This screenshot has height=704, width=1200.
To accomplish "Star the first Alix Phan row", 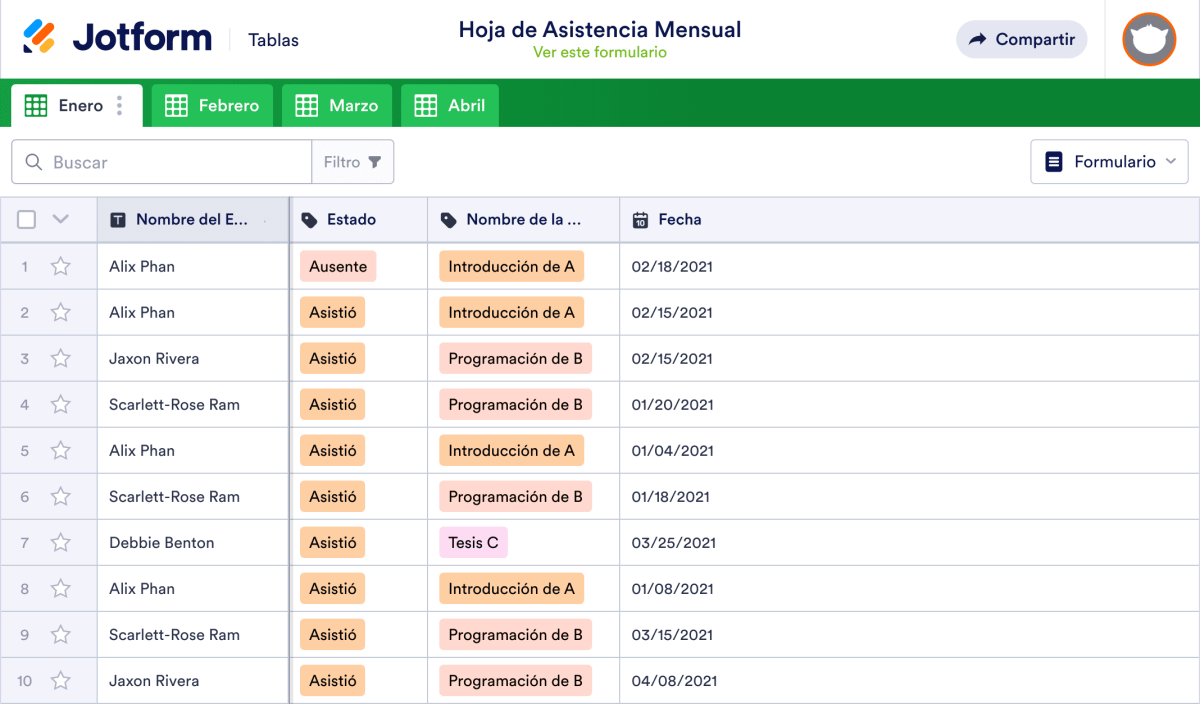I will [60, 266].
